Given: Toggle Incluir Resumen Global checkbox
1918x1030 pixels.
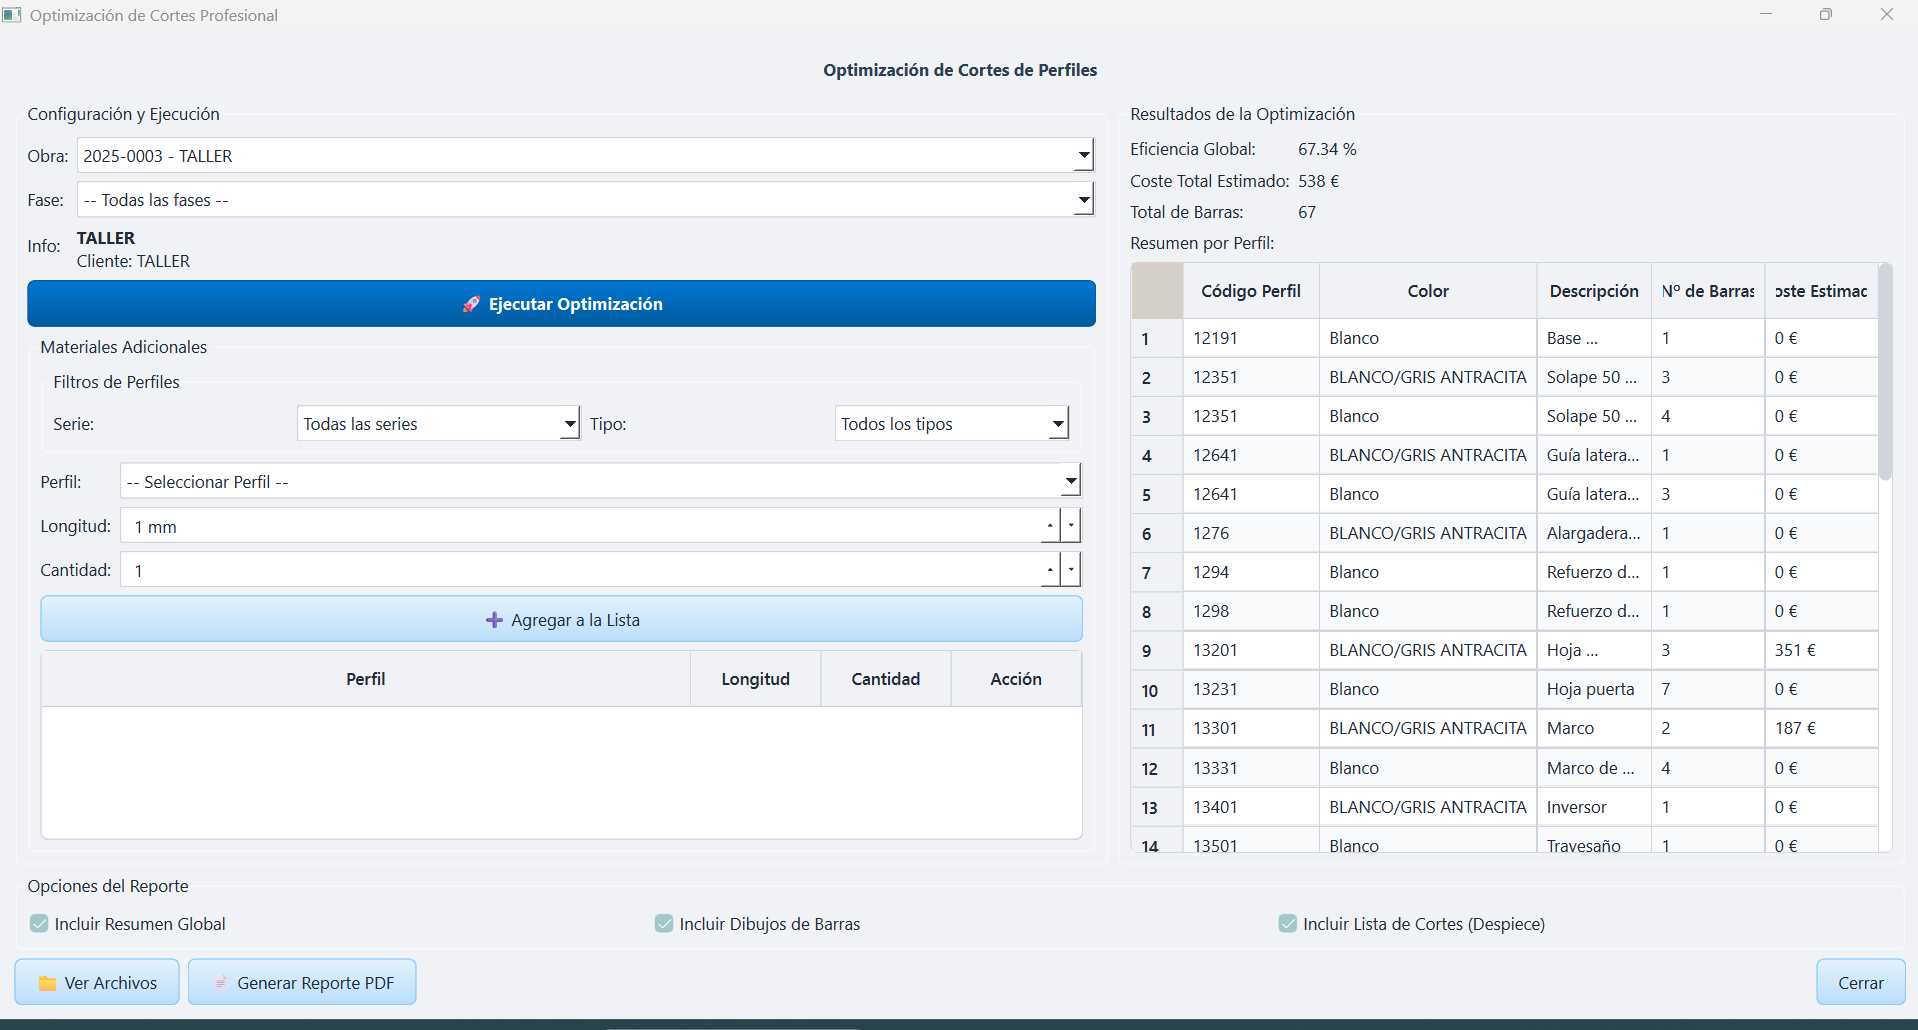Looking at the screenshot, I should click(39, 924).
